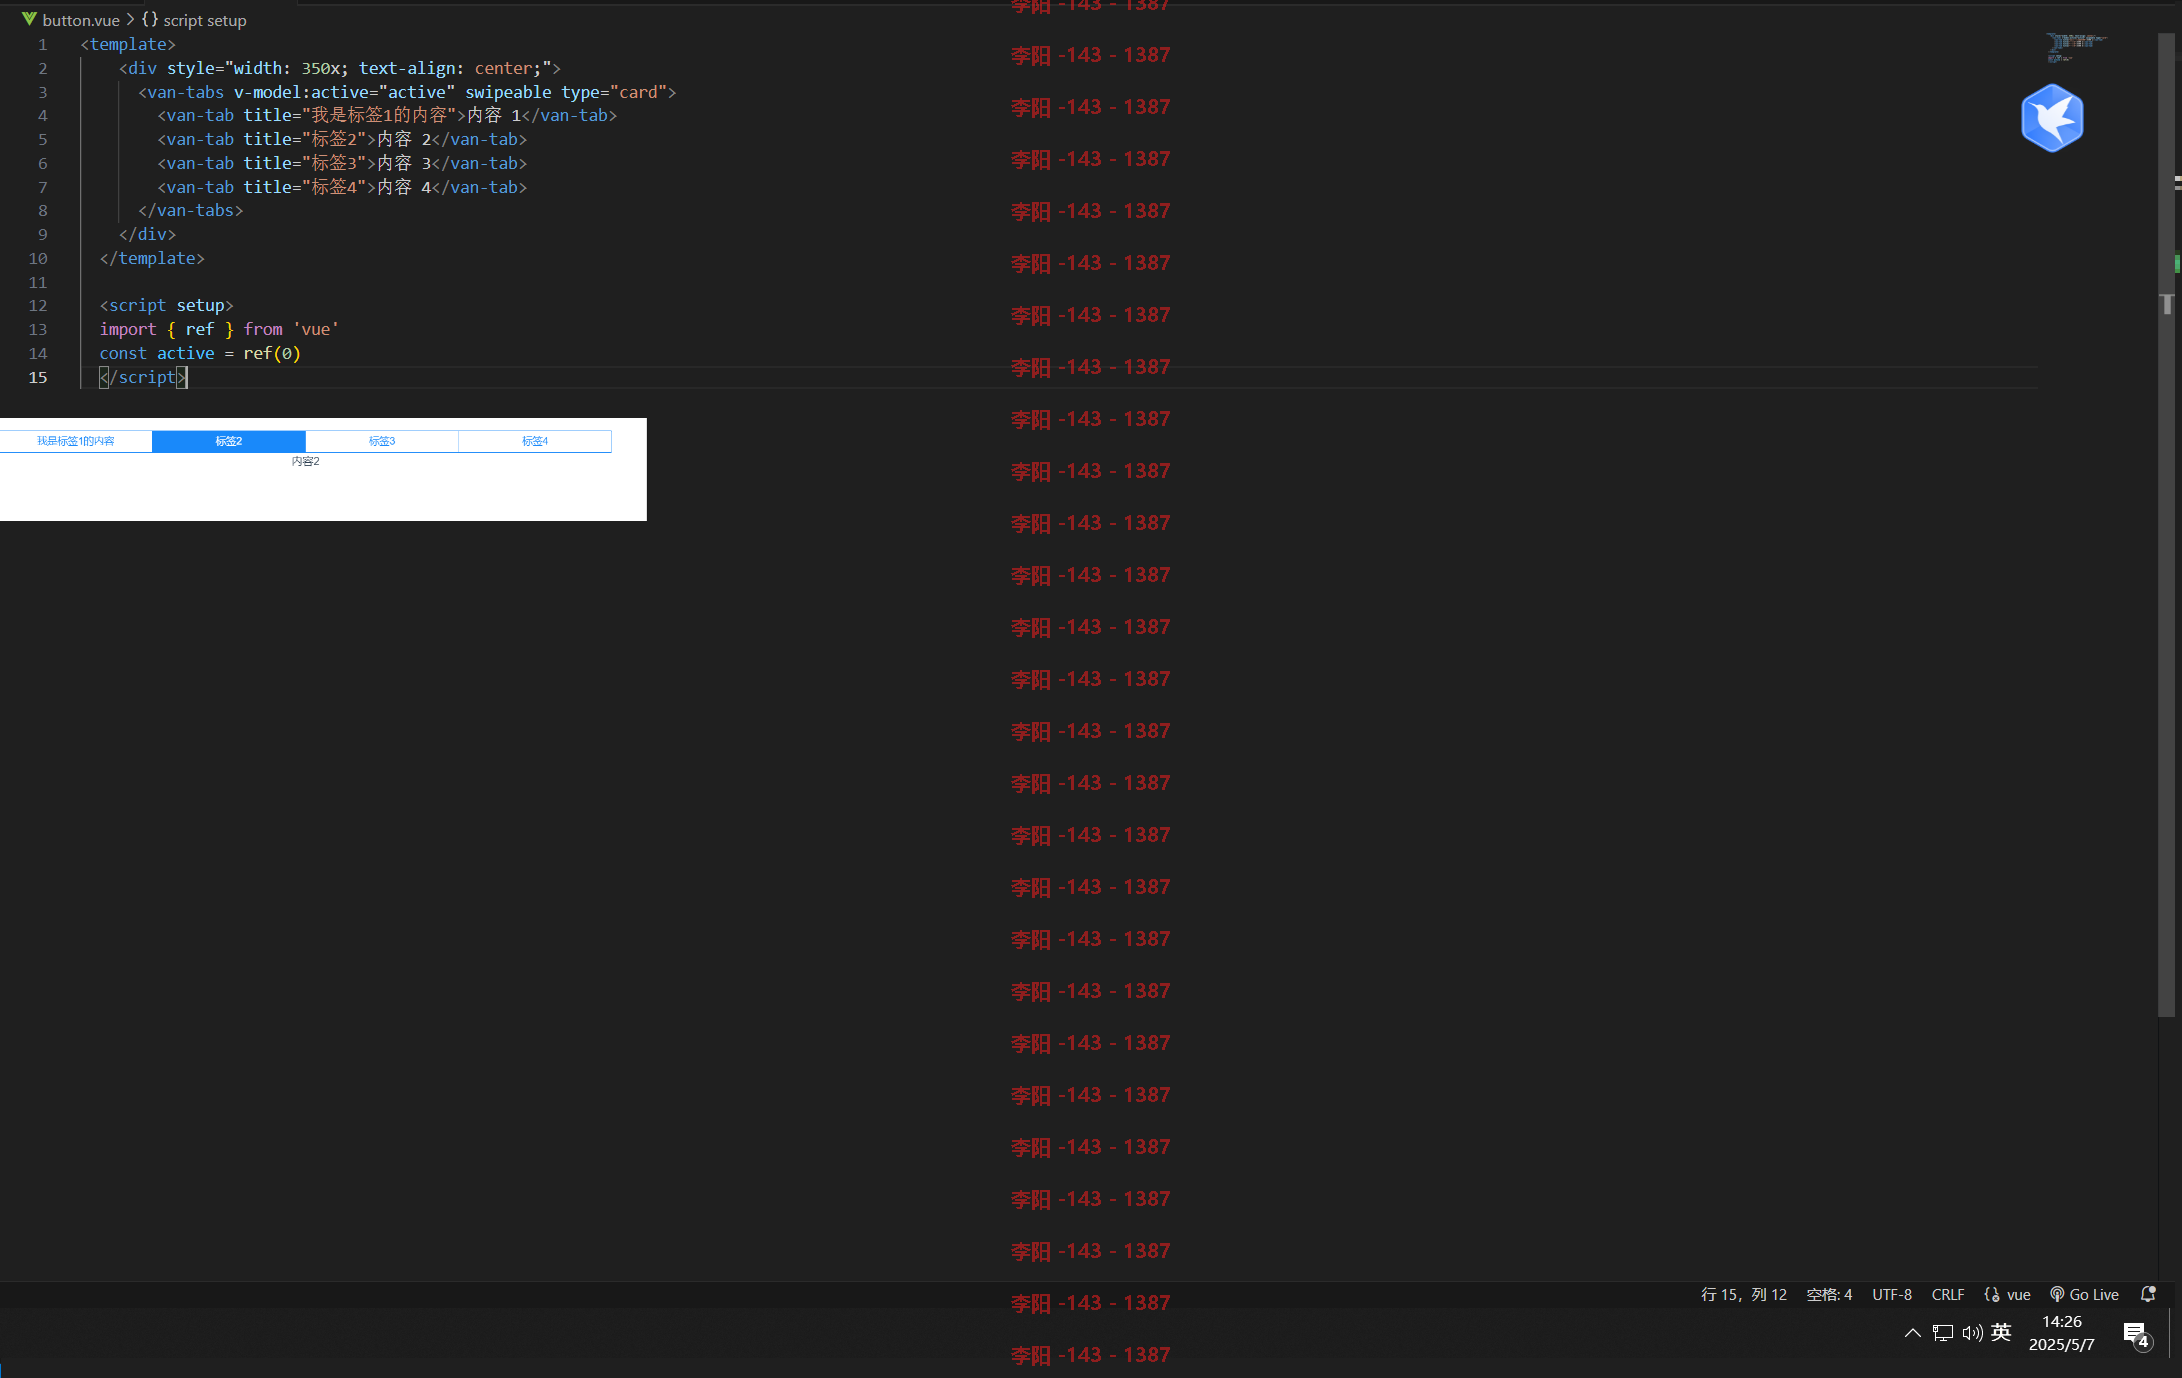Select the 我是标签1的内容 tab
Viewport: 2182px width, 1378px height.
click(x=76, y=441)
